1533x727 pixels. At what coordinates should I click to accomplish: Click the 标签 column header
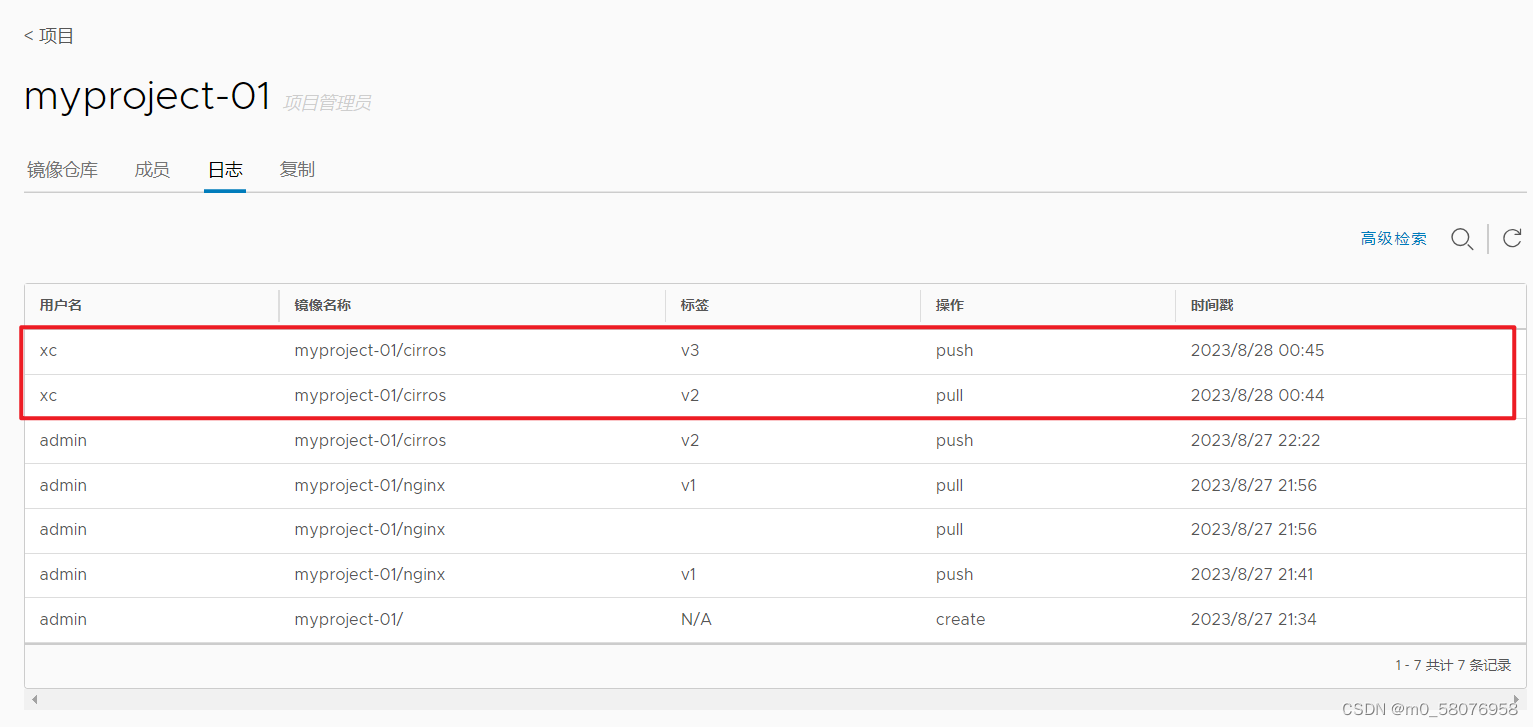pos(695,305)
